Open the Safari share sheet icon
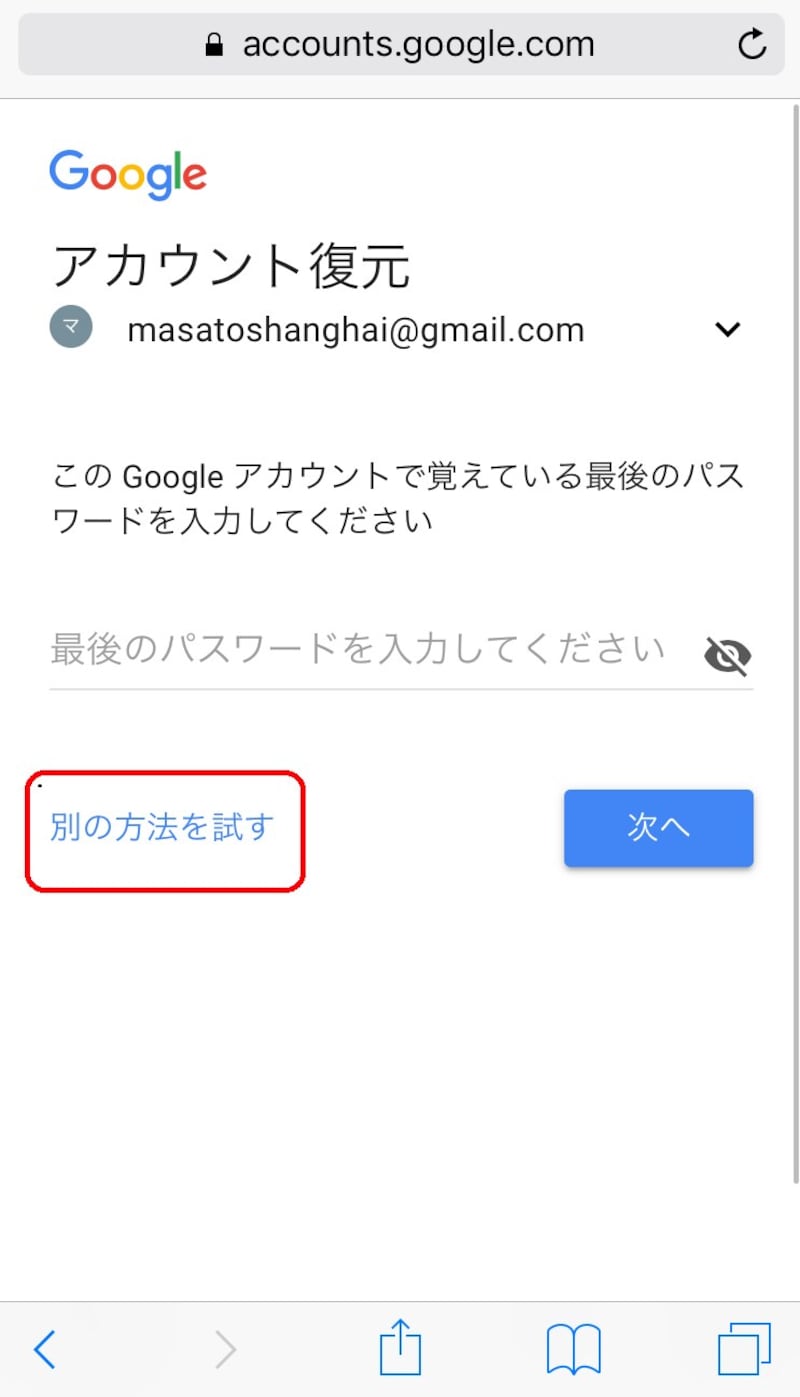The width and height of the screenshot is (800, 1397). [x=401, y=1347]
